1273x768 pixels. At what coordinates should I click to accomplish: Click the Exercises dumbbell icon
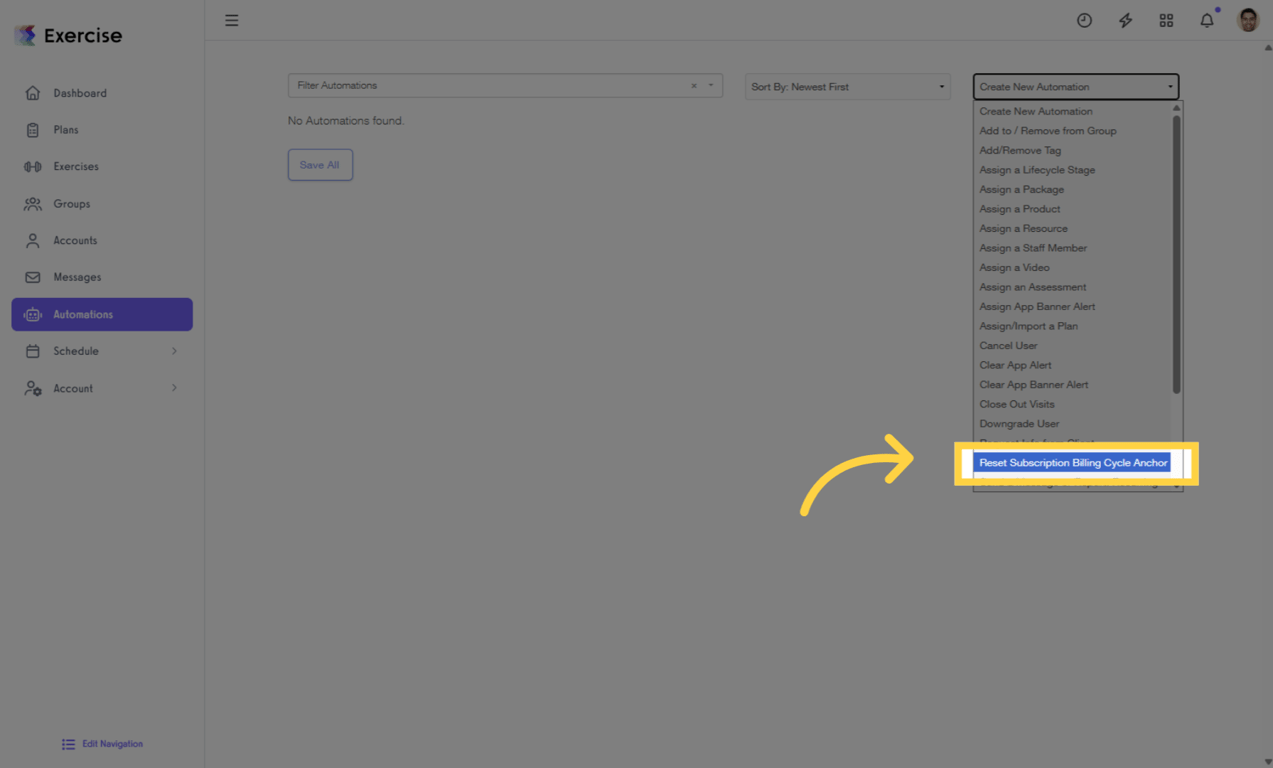pyautogui.click(x=35, y=166)
